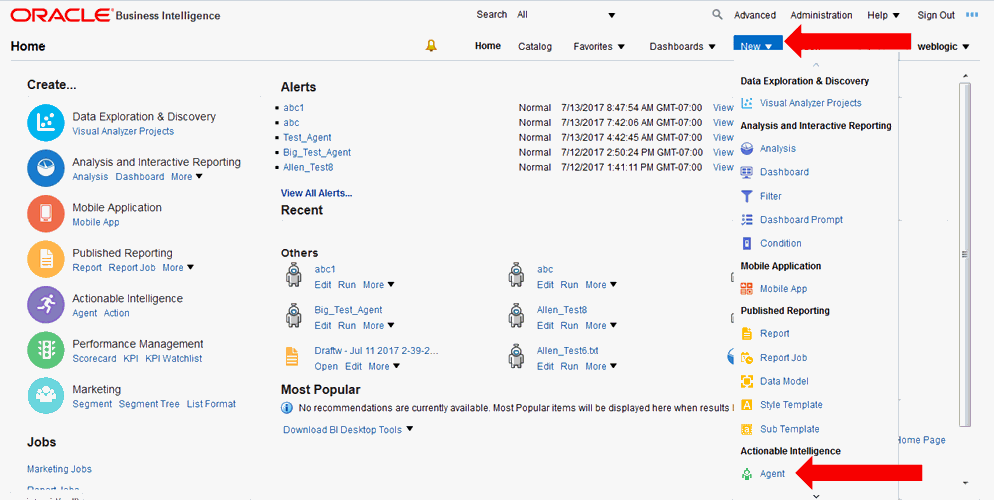Image resolution: width=994 pixels, height=500 pixels.
Task: Click the Performance Management traffic light icon
Action: click(46, 350)
